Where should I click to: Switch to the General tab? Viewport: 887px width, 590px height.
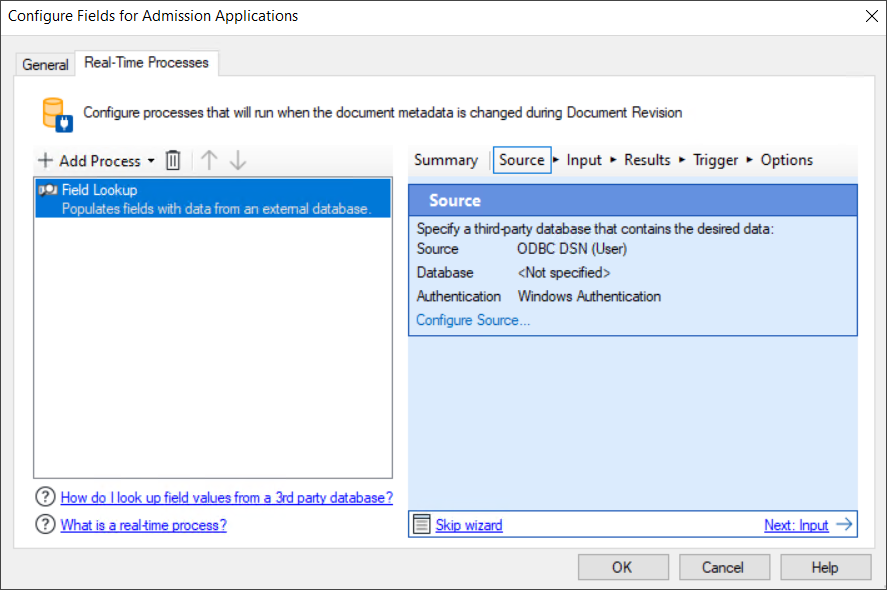tap(45, 64)
